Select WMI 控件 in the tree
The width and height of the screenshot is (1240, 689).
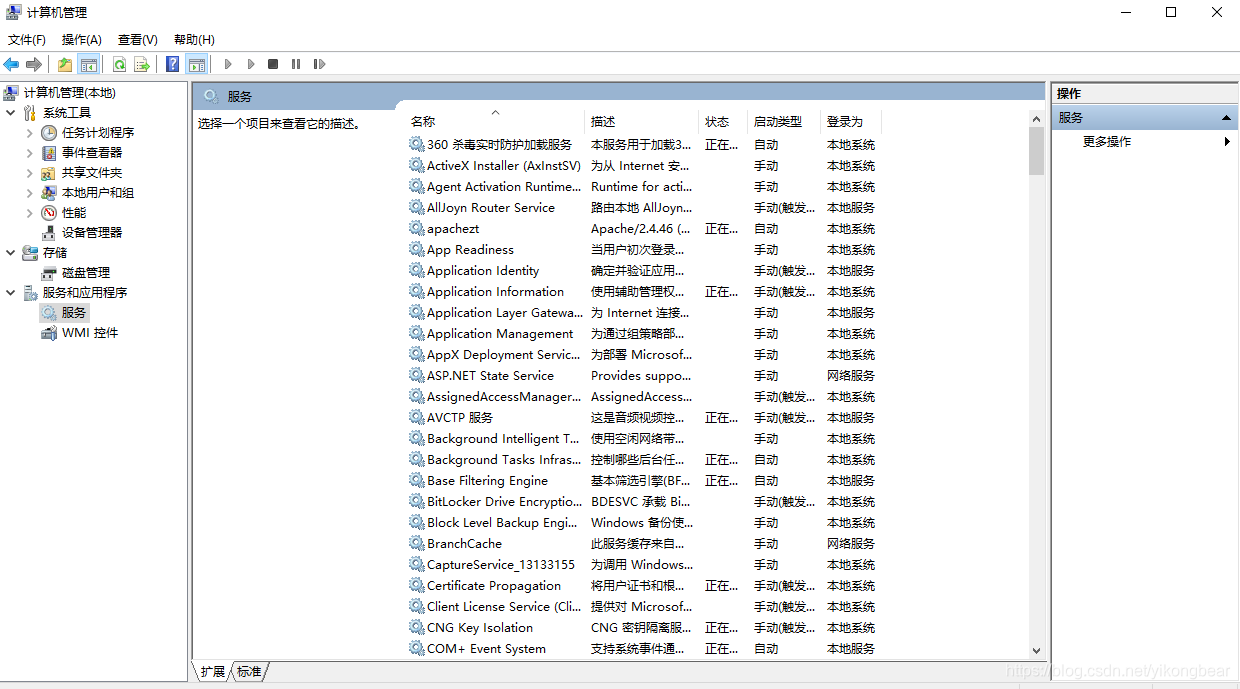[x=90, y=333]
